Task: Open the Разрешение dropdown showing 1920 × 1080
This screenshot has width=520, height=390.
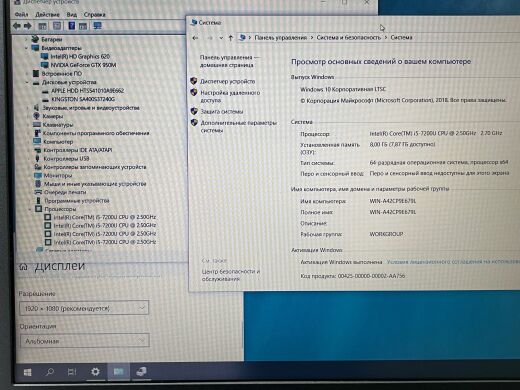Action: click(x=84, y=308)
